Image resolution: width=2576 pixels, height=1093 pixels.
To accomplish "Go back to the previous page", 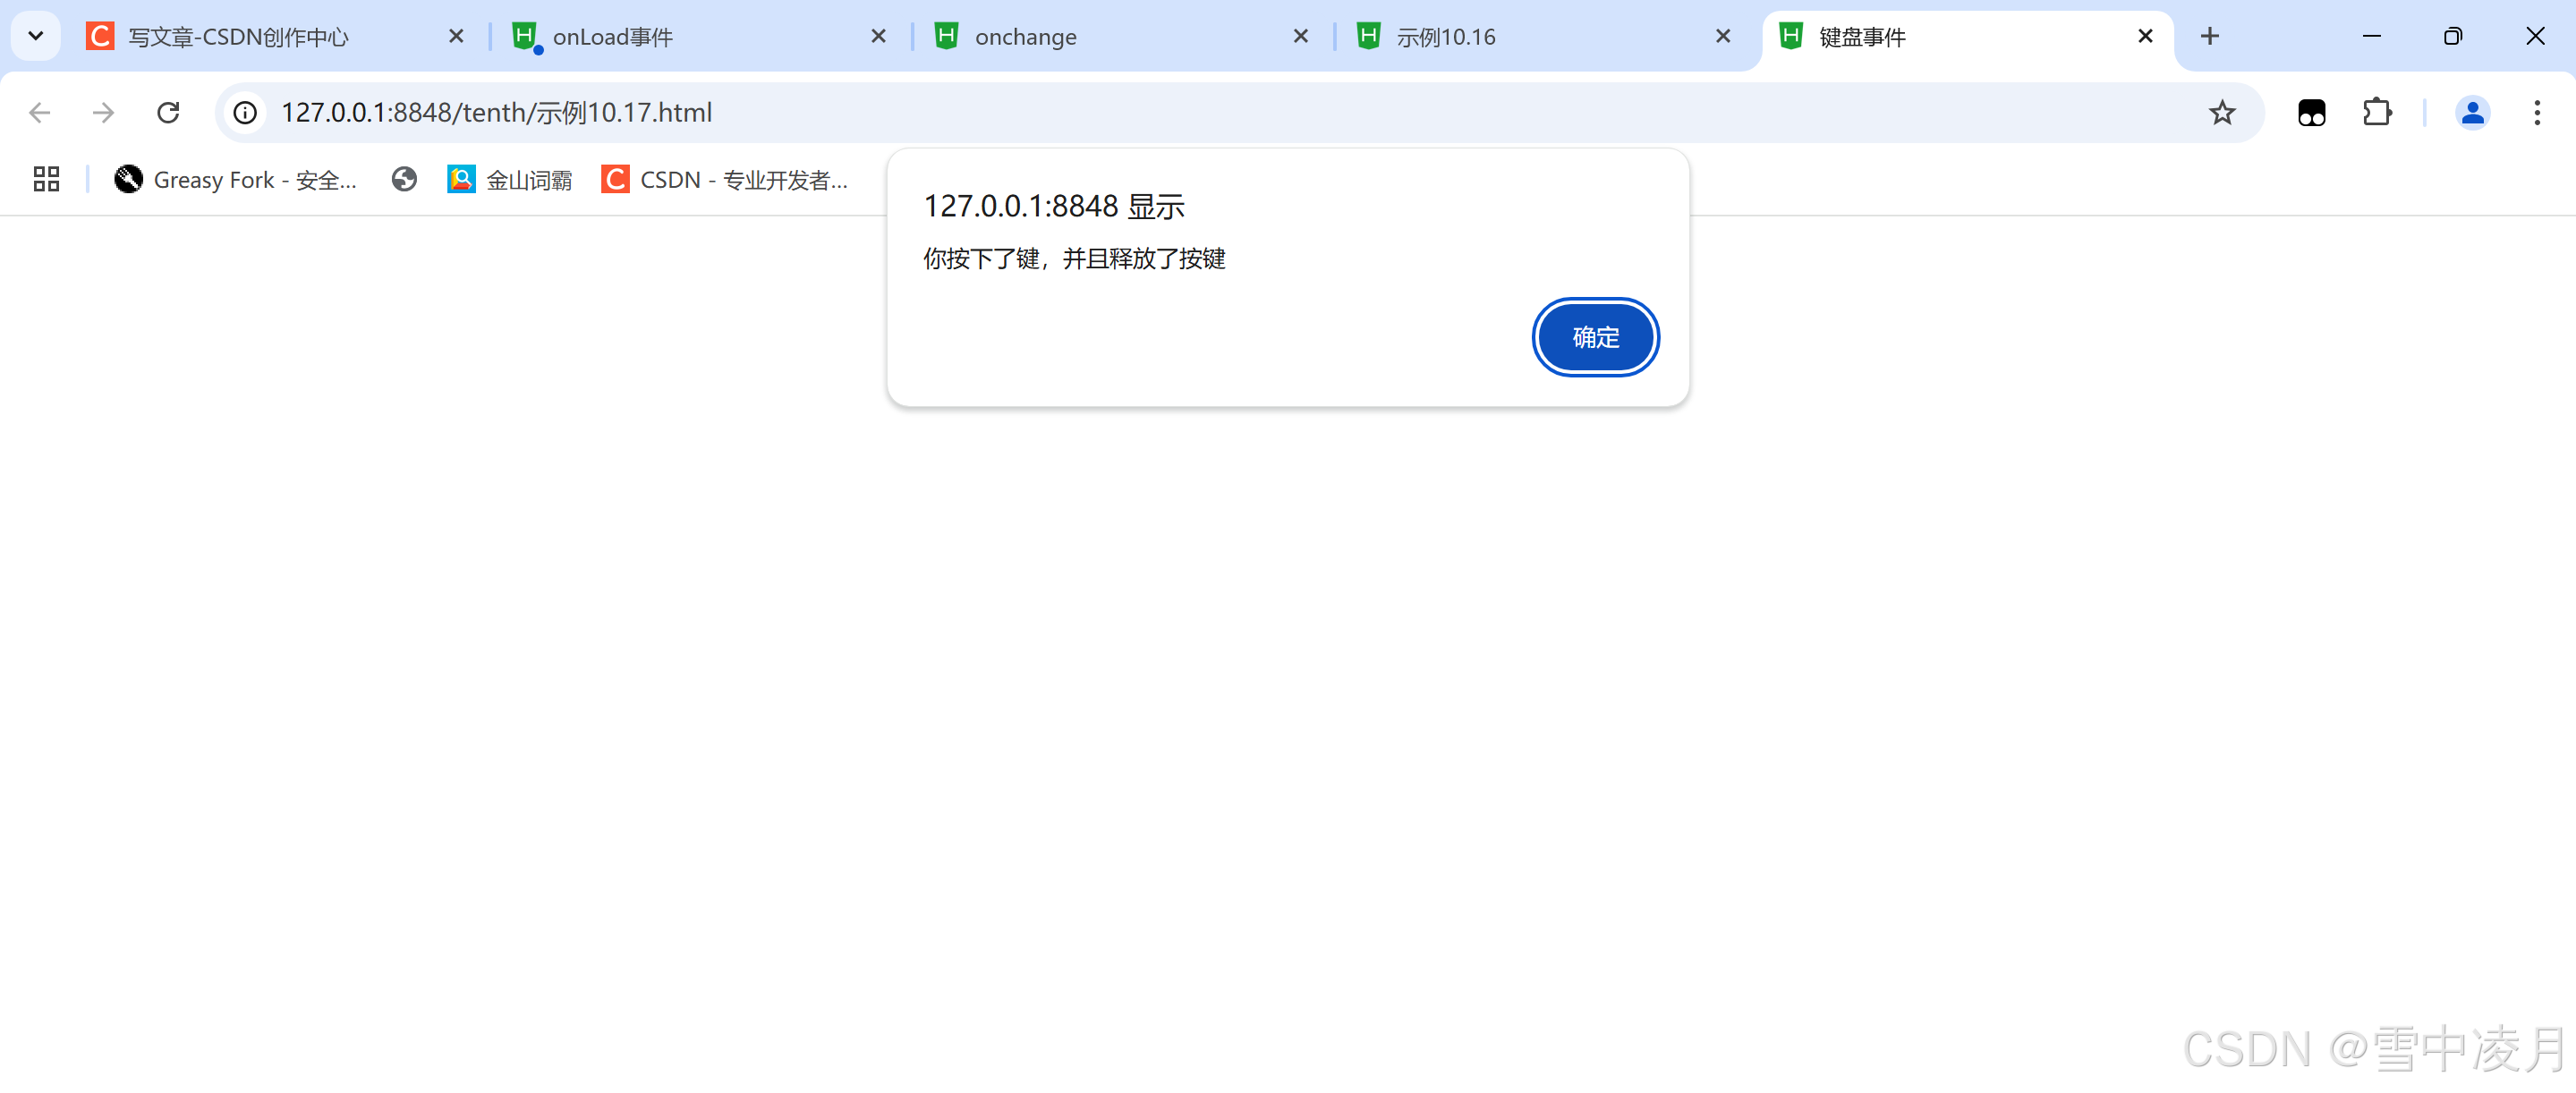I will click(x=40, y=112).
